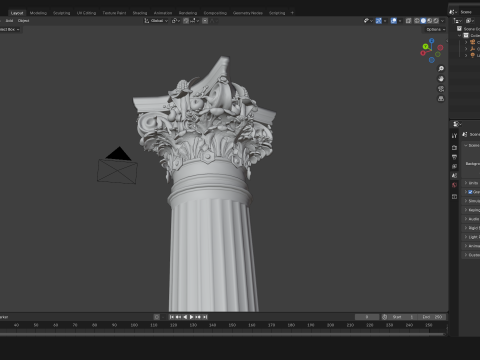Open the Scripting workspace tab
The height and width of the screenshot is (360, 480).
click(x=277, y=13)
